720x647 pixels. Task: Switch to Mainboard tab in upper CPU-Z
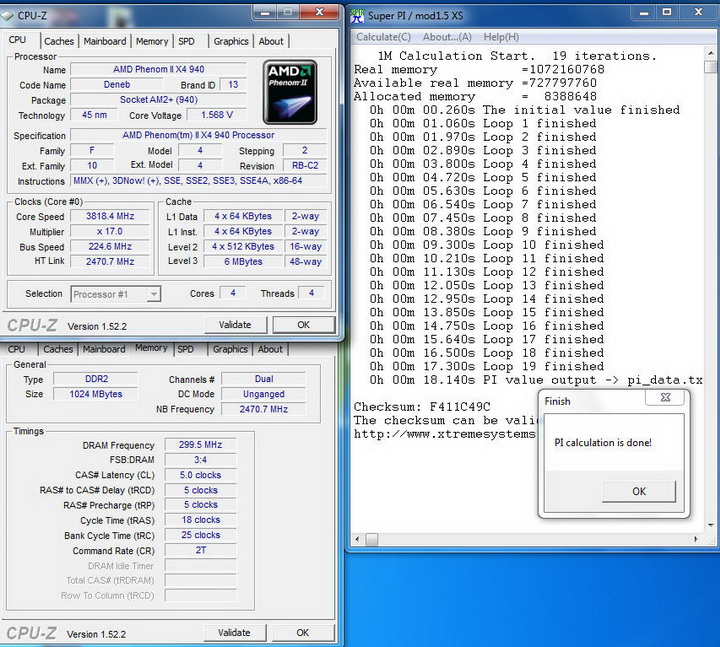click(x=105, y=41)
